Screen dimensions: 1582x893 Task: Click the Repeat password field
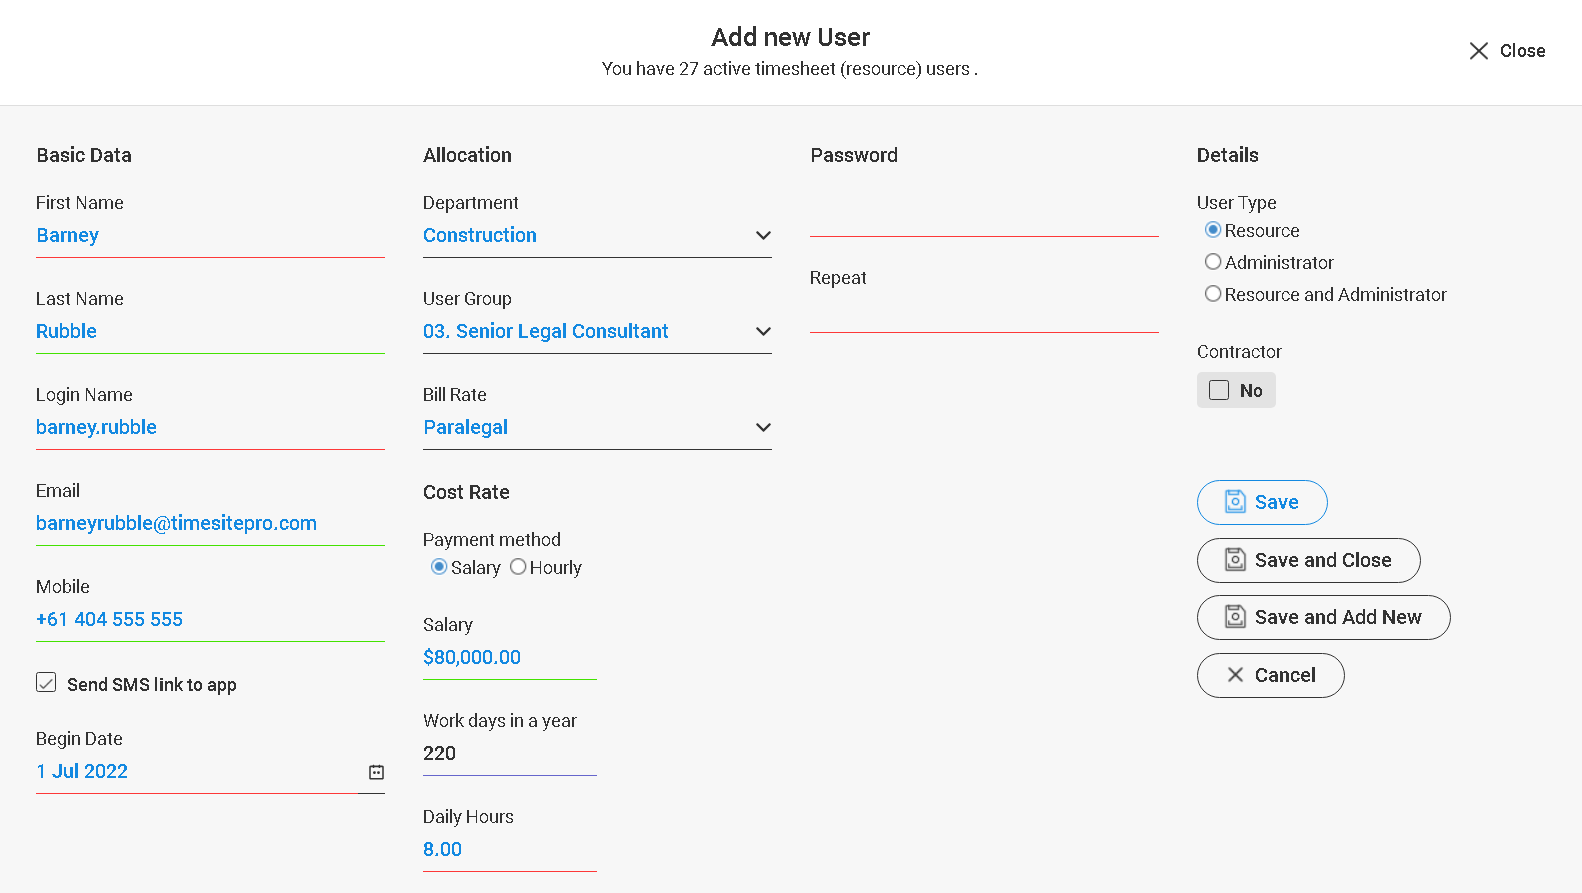pyautogui.click(x=984, y=314)
